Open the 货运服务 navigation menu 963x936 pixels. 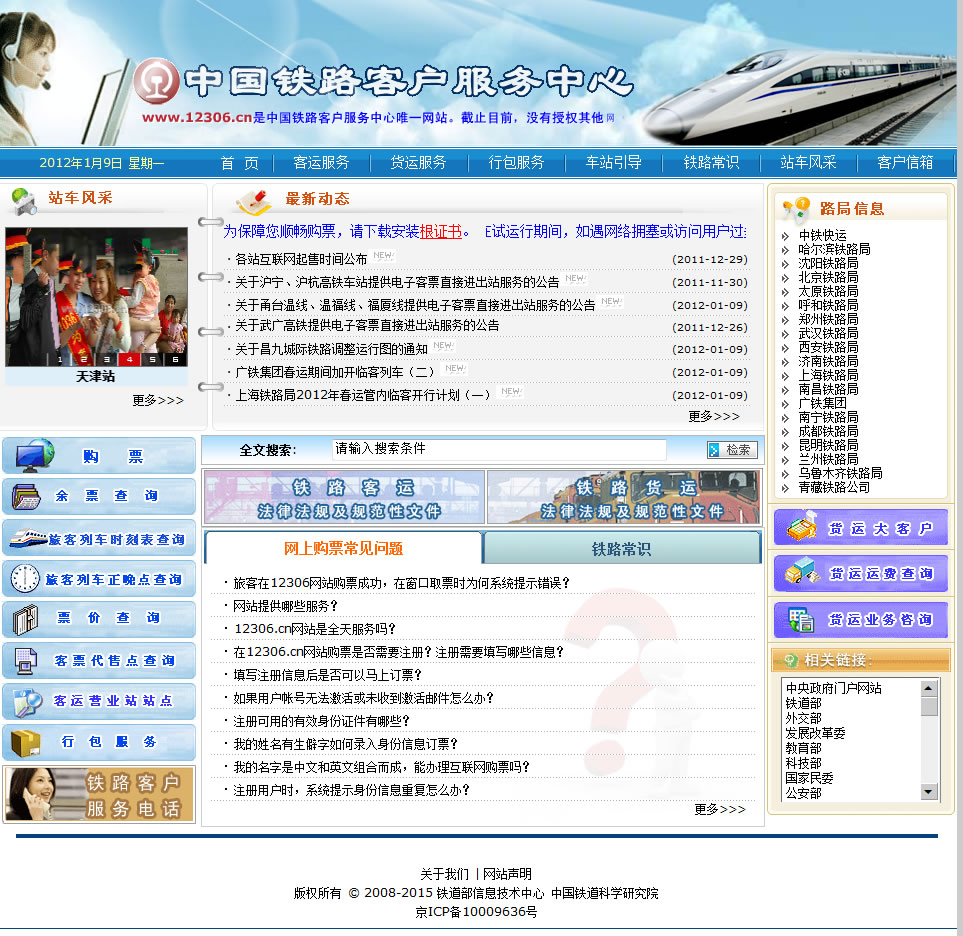click(x=418, y=163)
